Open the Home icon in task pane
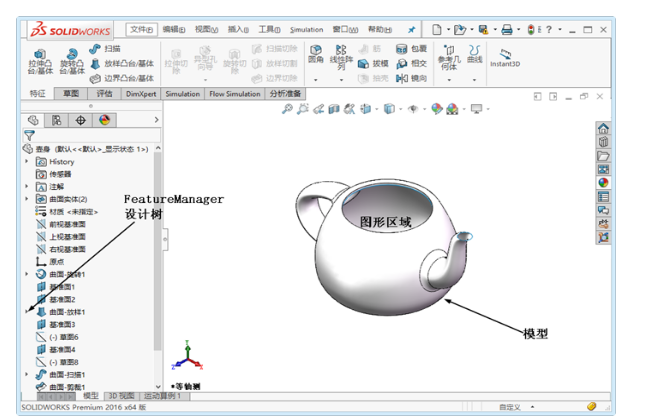 click(603, 128)
